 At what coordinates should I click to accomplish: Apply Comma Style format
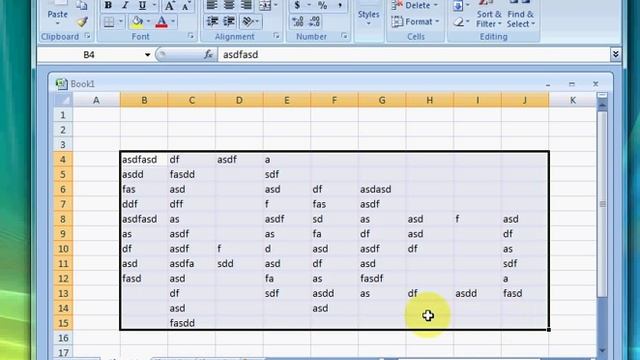point(340,5)
